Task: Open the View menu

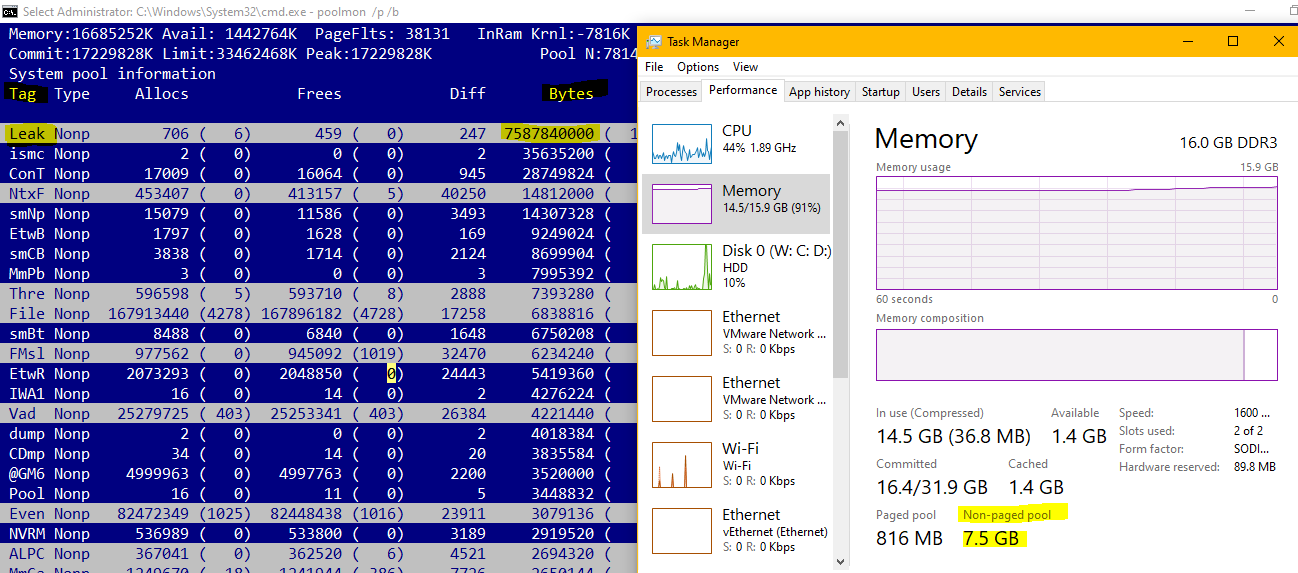Action: pyautogui.click(x=745, y=67)
